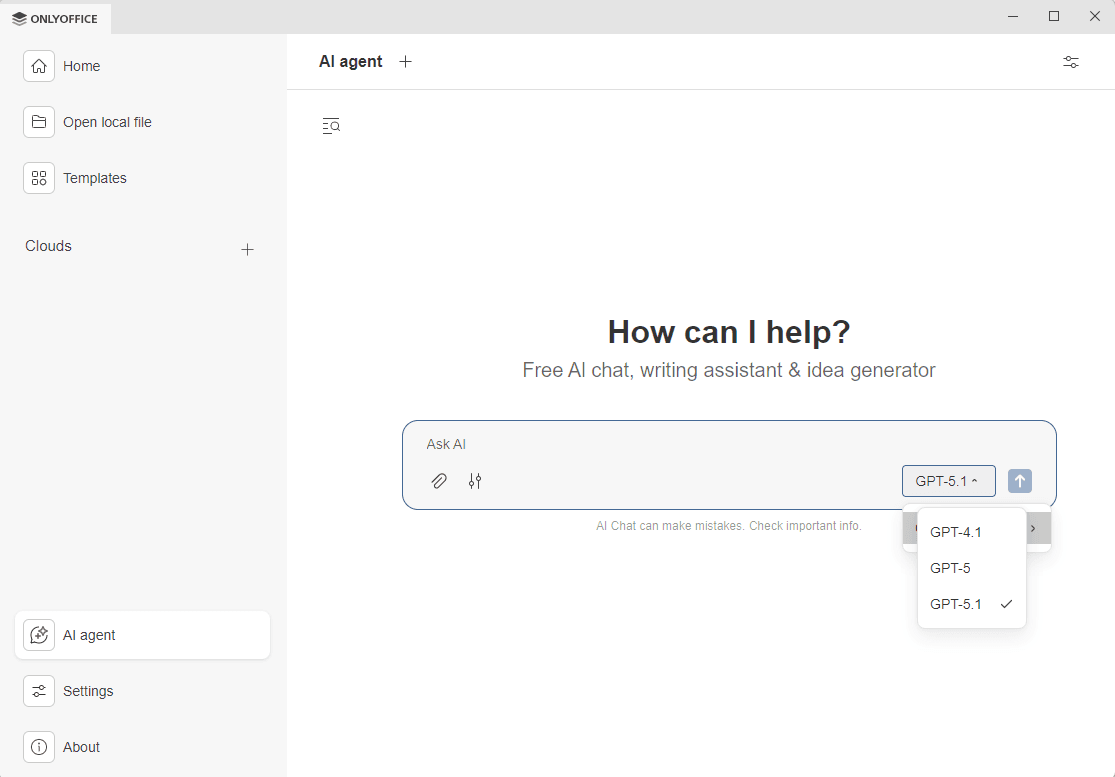Click the ONLYOFFICE logo tab
Screen dimensions: 1115x777
click(56, 18)
